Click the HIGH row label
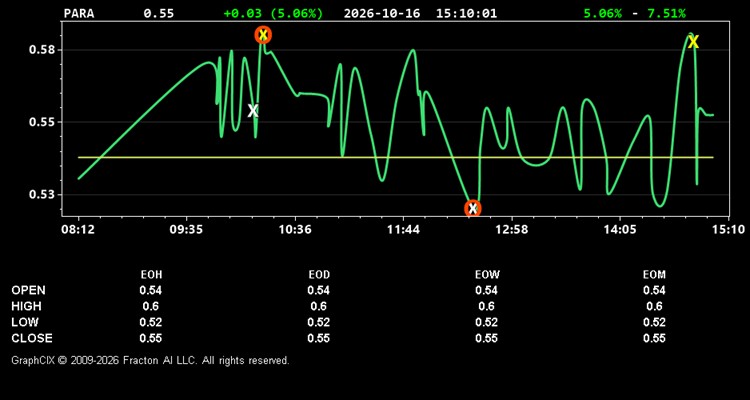750x400 pixels. [27, 306]
